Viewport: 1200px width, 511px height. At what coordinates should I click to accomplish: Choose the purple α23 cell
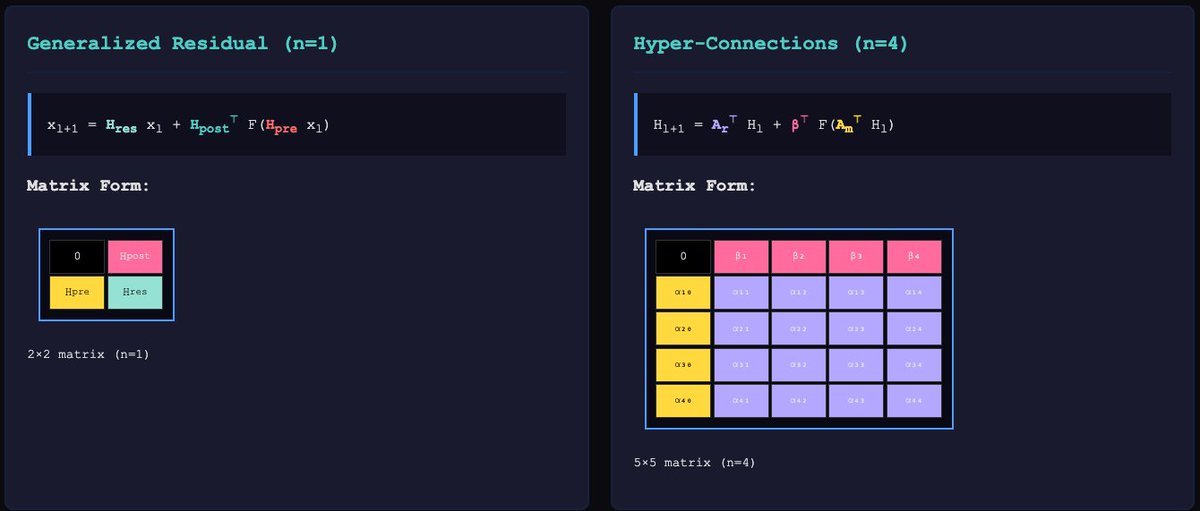coord(856,328)
